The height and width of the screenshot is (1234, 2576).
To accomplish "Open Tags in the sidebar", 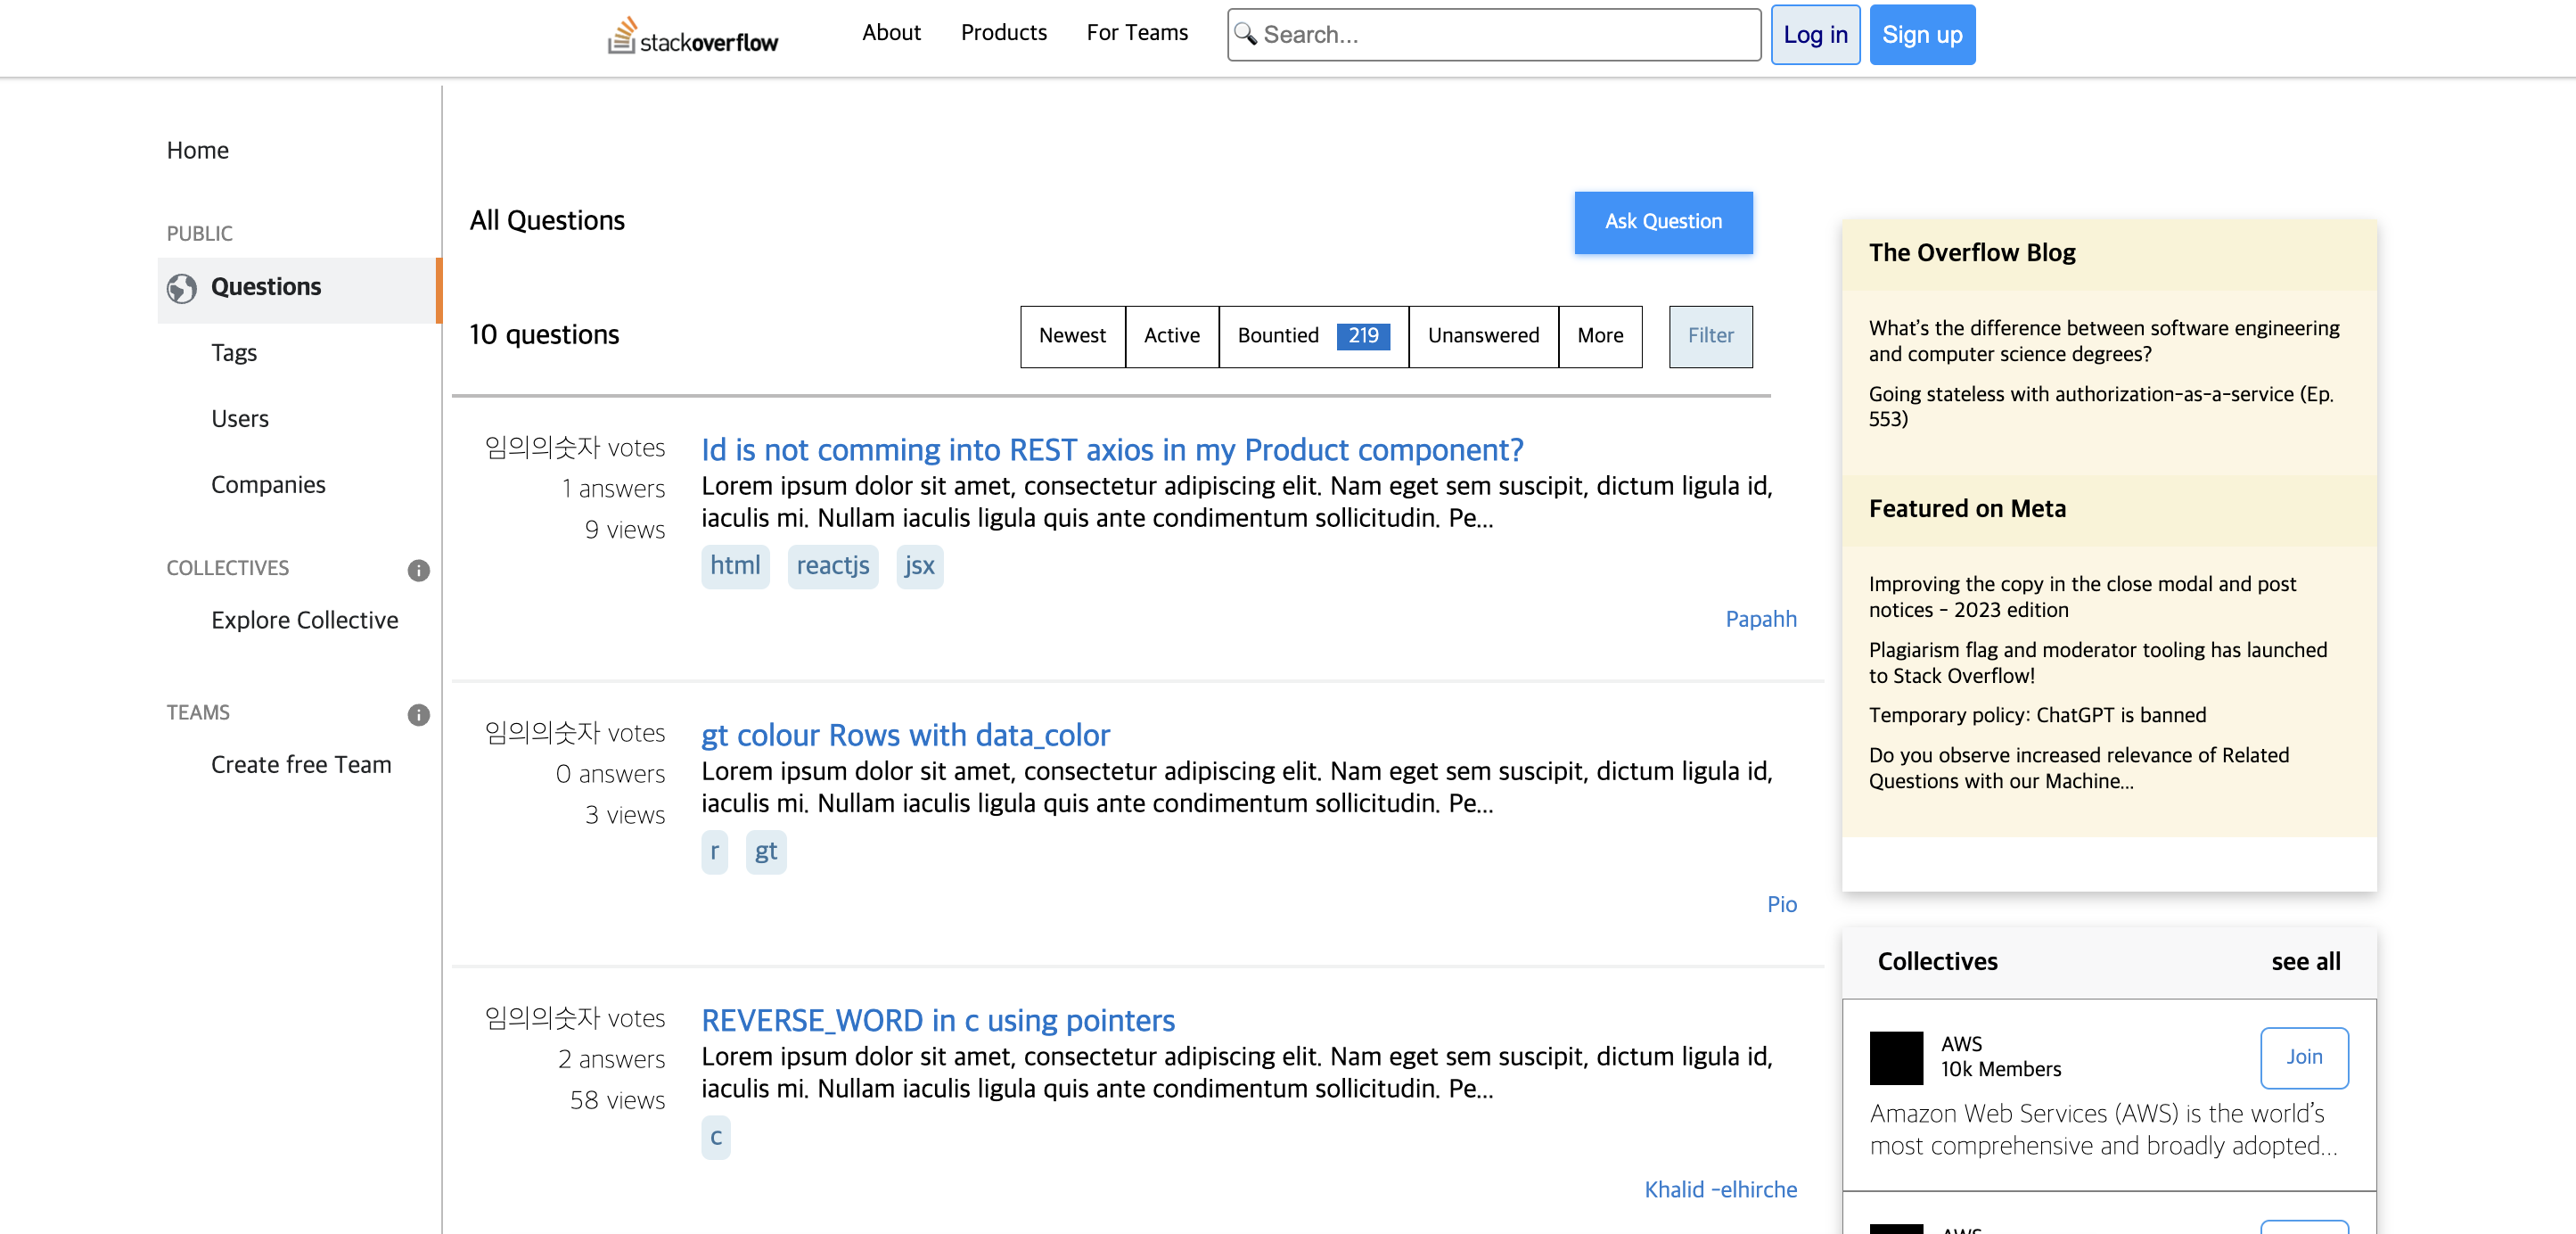I will [234, 352].
